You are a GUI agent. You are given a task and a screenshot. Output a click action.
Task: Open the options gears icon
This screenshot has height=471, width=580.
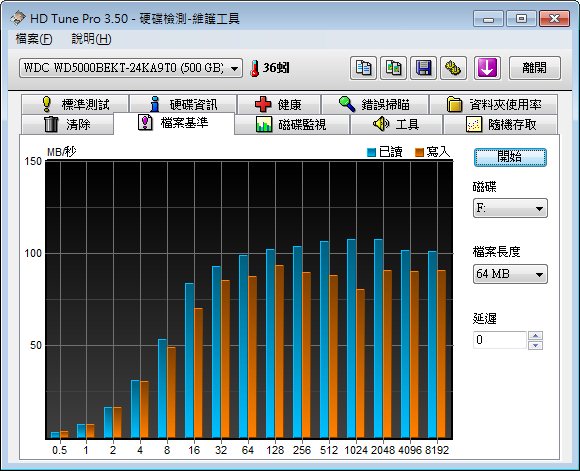click(453, 68)
